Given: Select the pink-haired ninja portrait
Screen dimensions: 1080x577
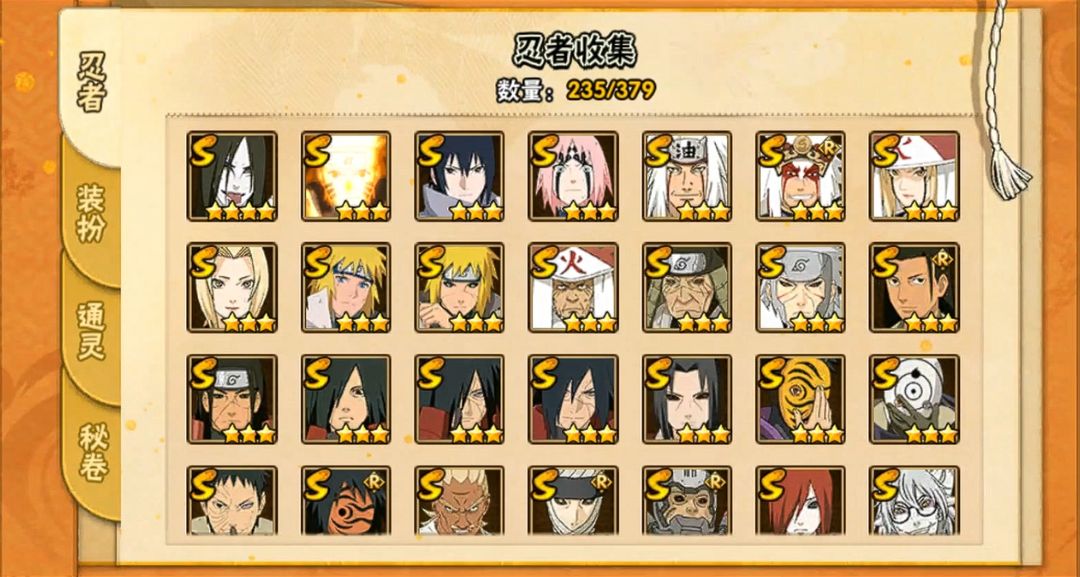Looking at the screenshot, I should coord(573,176).
